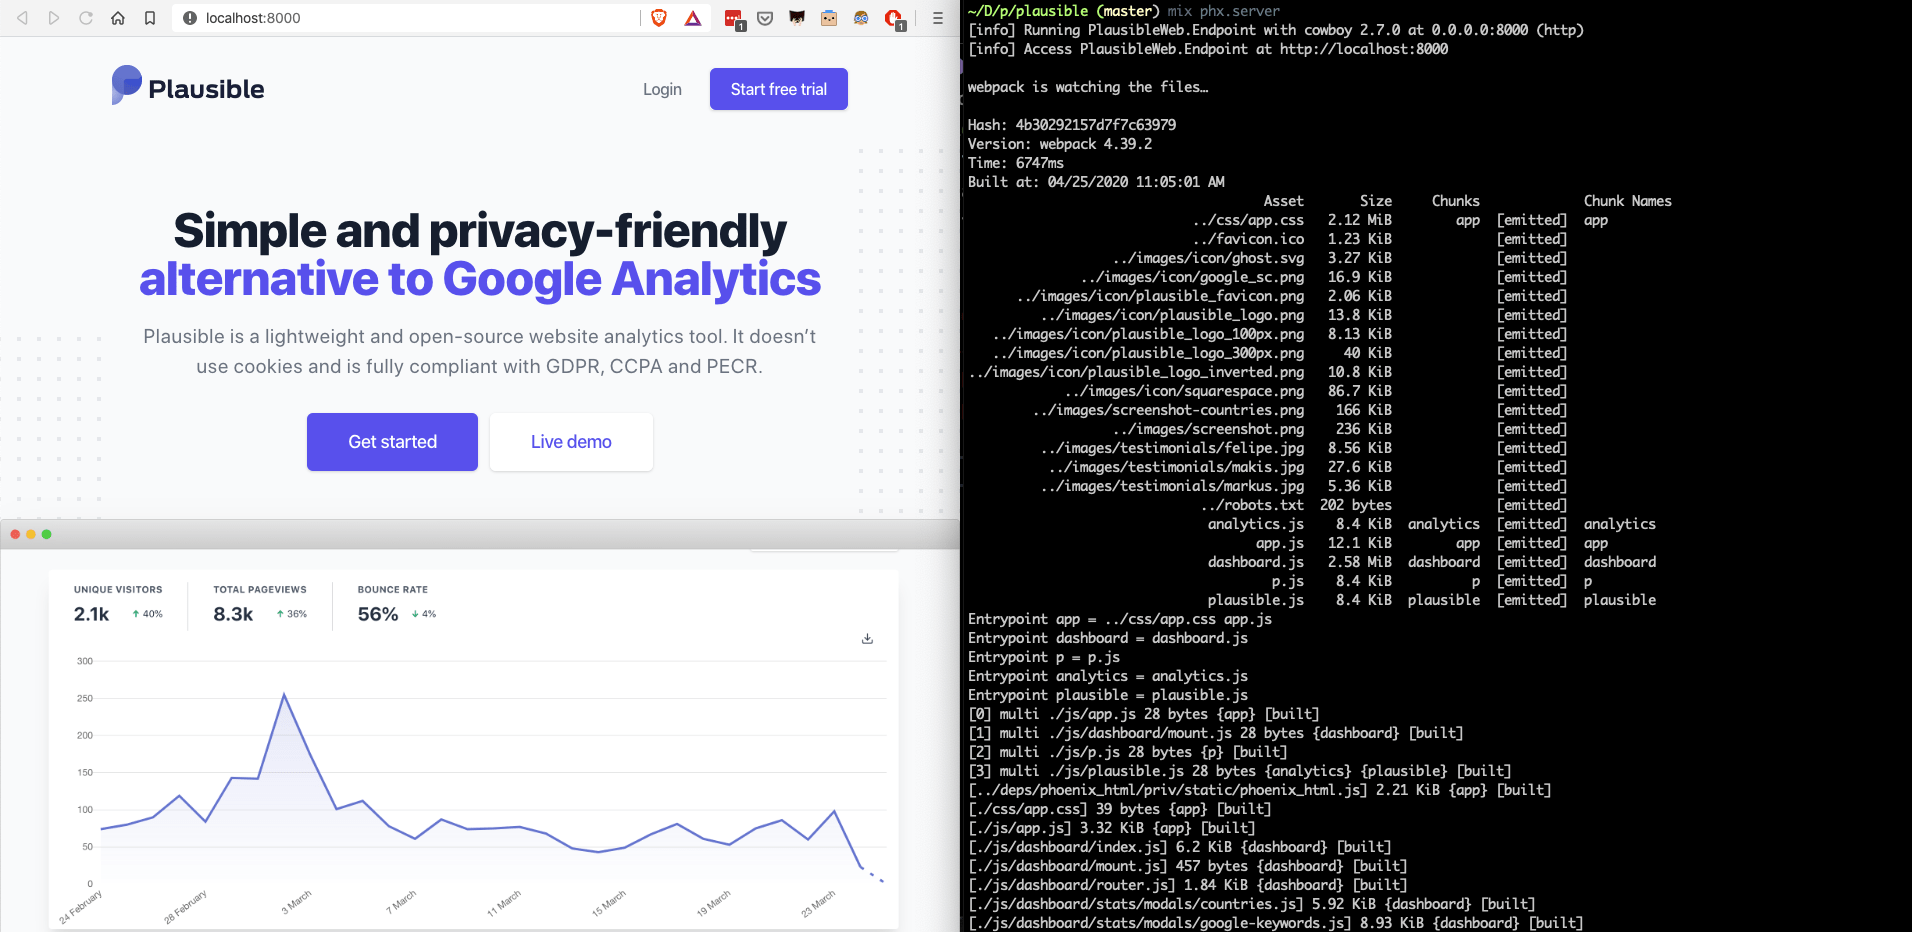Click the Plausible logo

coord(188,87)
